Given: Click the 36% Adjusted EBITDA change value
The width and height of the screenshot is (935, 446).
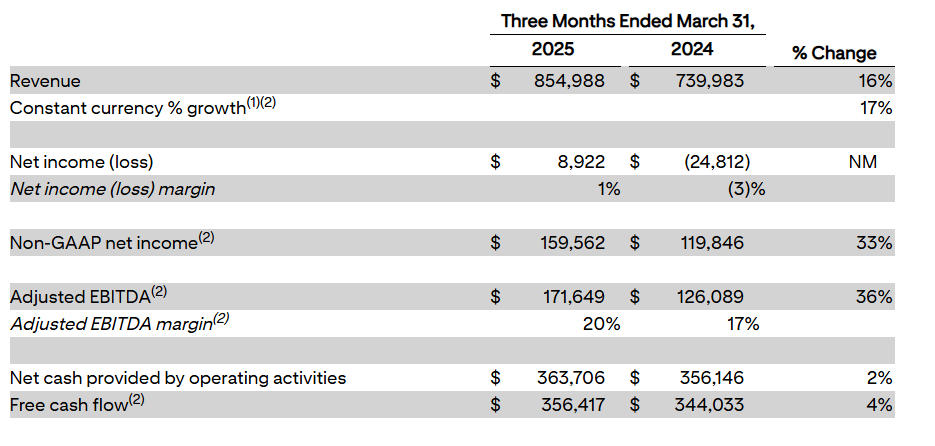Looking at the screenshot, I should click(874, 297).
